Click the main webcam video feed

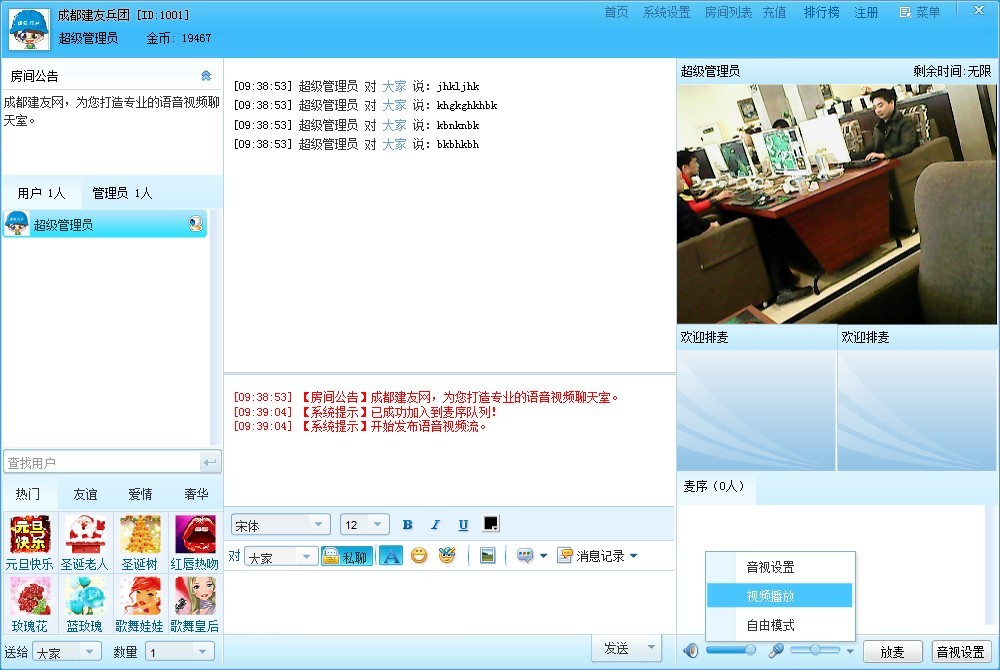pyautogui.click(x=836, y=204)
